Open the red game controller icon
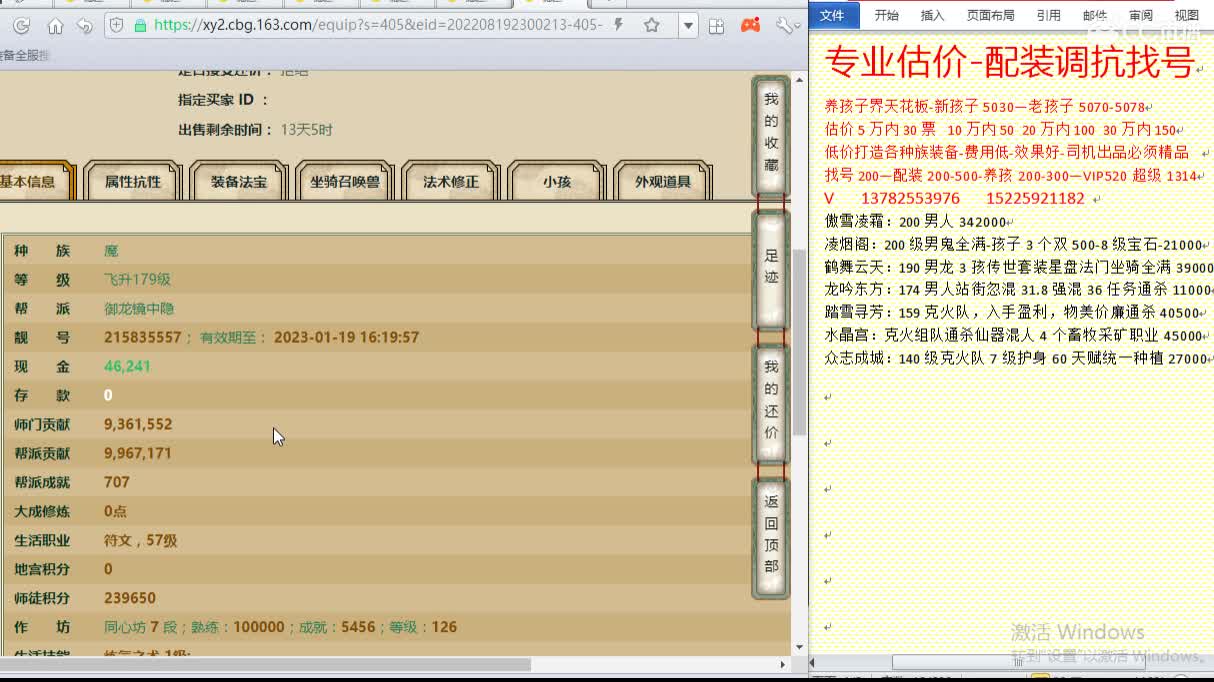 (750, 25)
